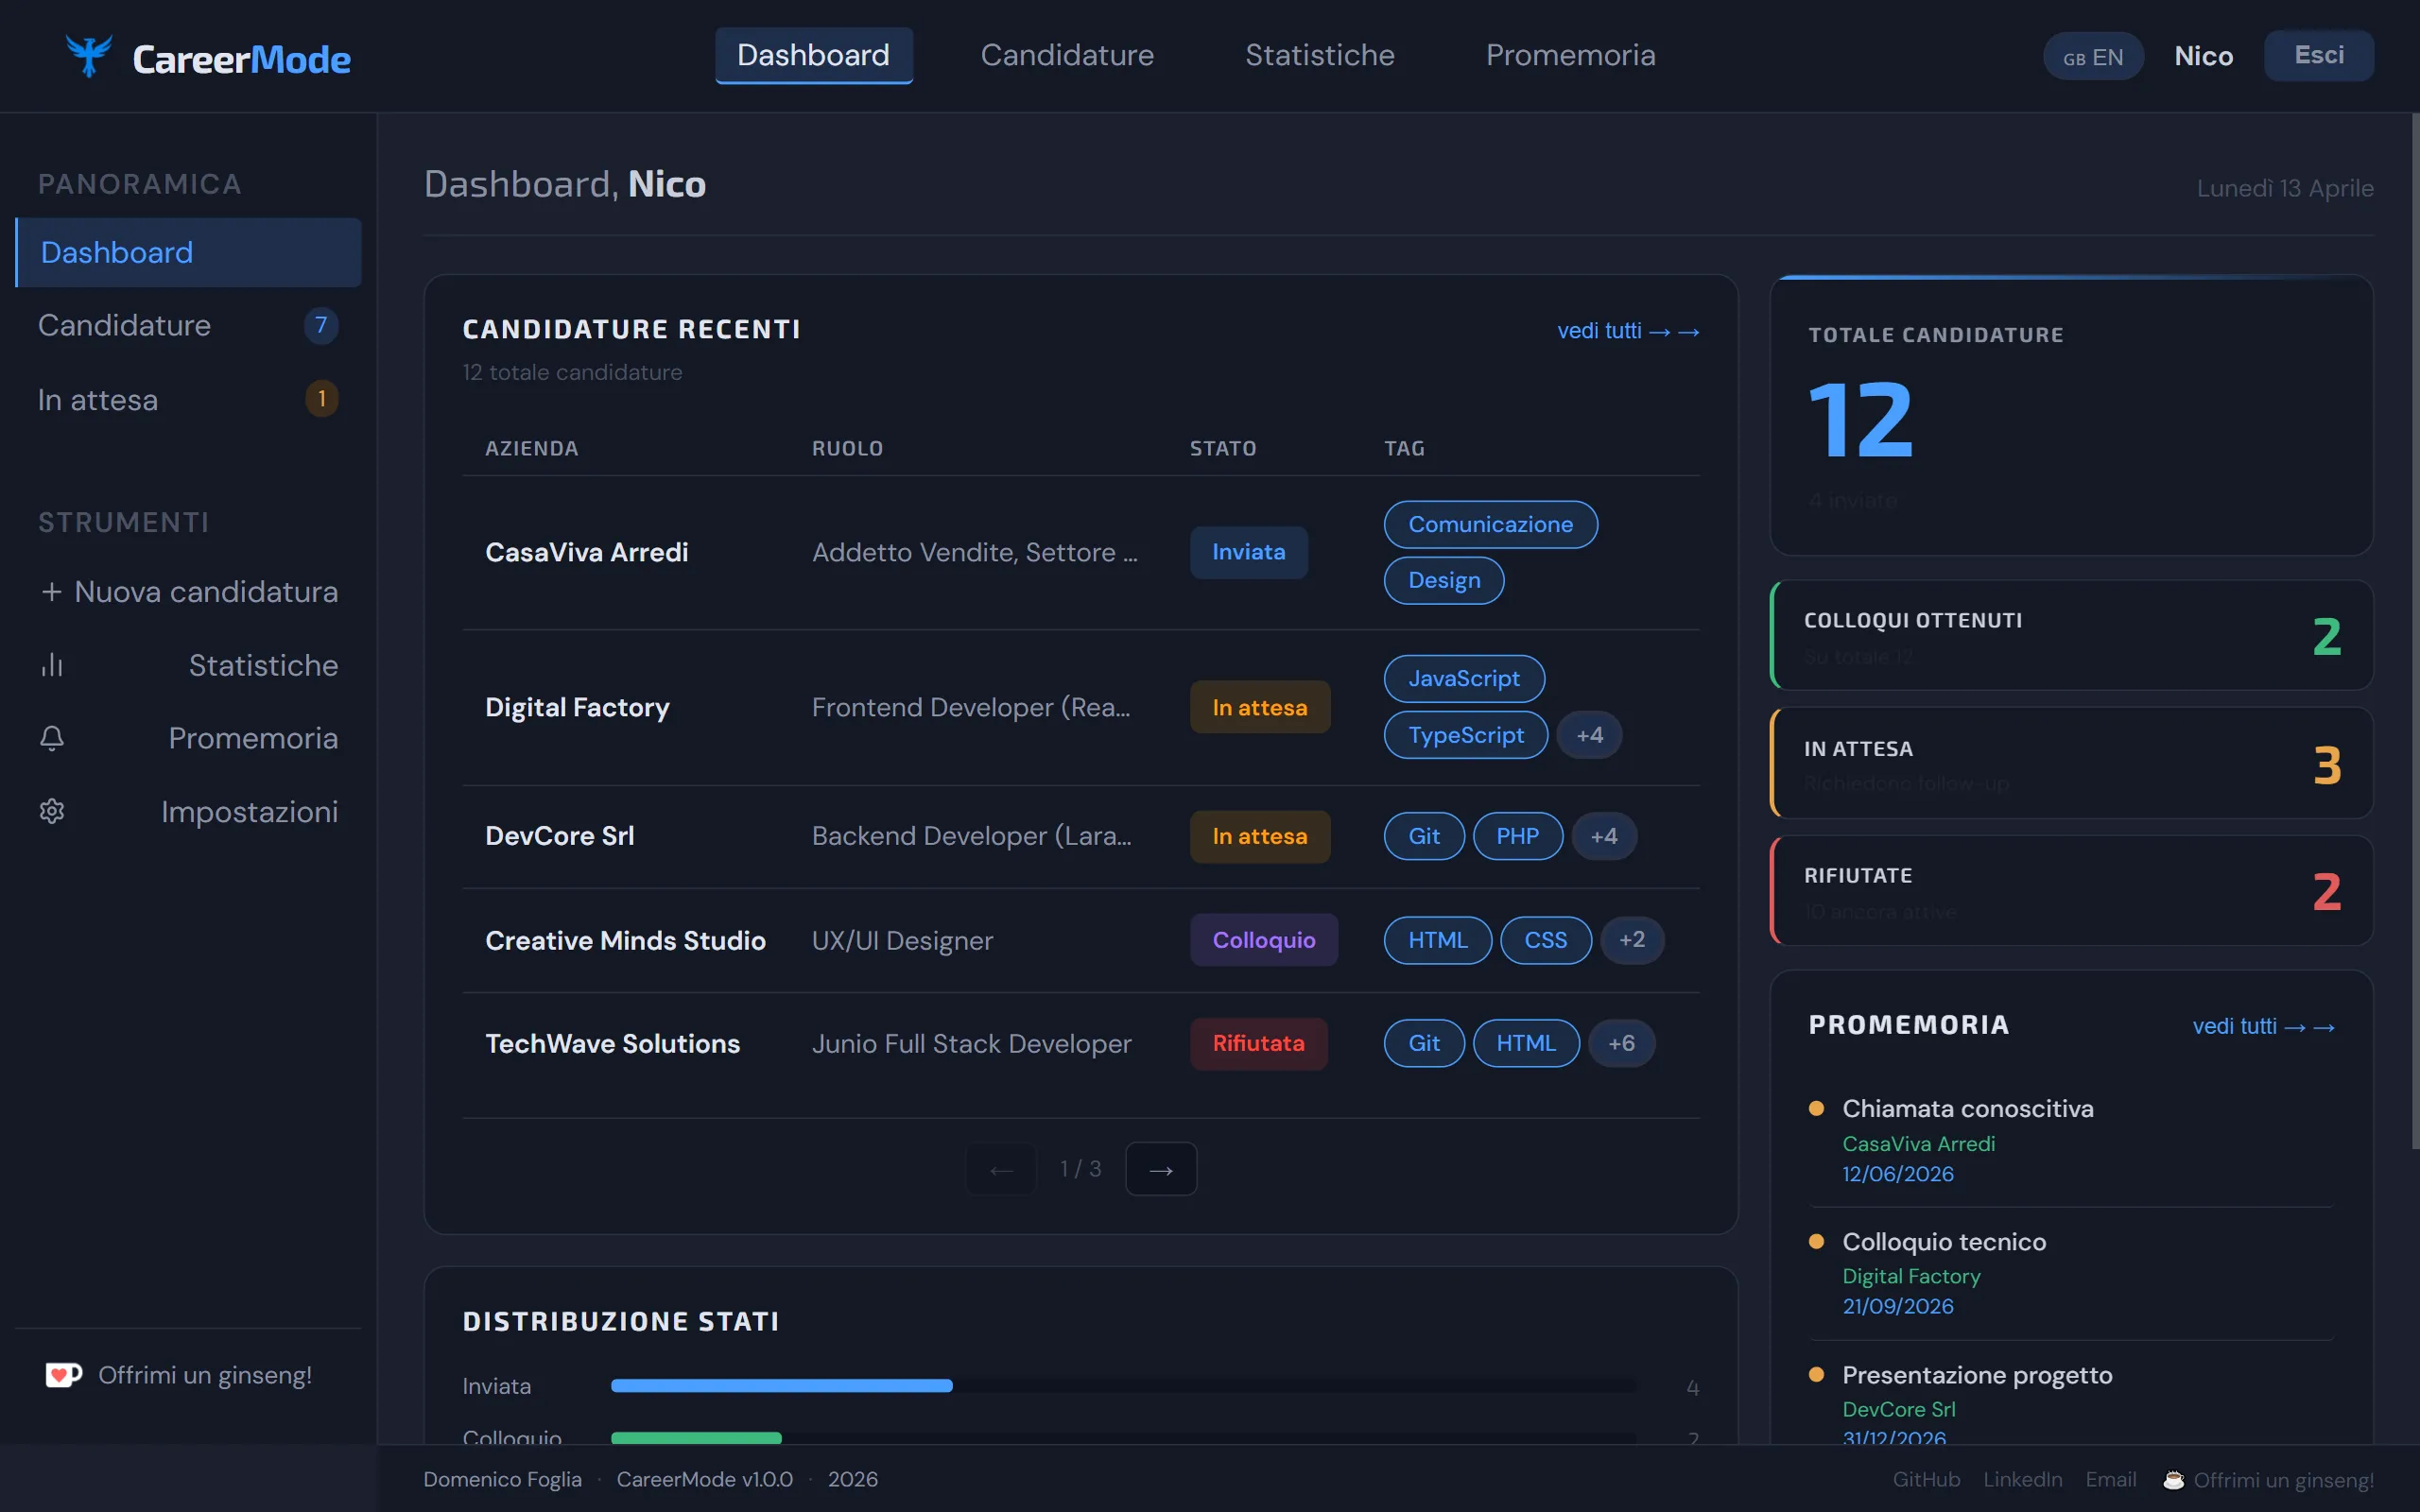Expand the +2 tags on Creative Minds Studio row
This screenshot has width=2420, height=1512.
[x=1633, y=940]
